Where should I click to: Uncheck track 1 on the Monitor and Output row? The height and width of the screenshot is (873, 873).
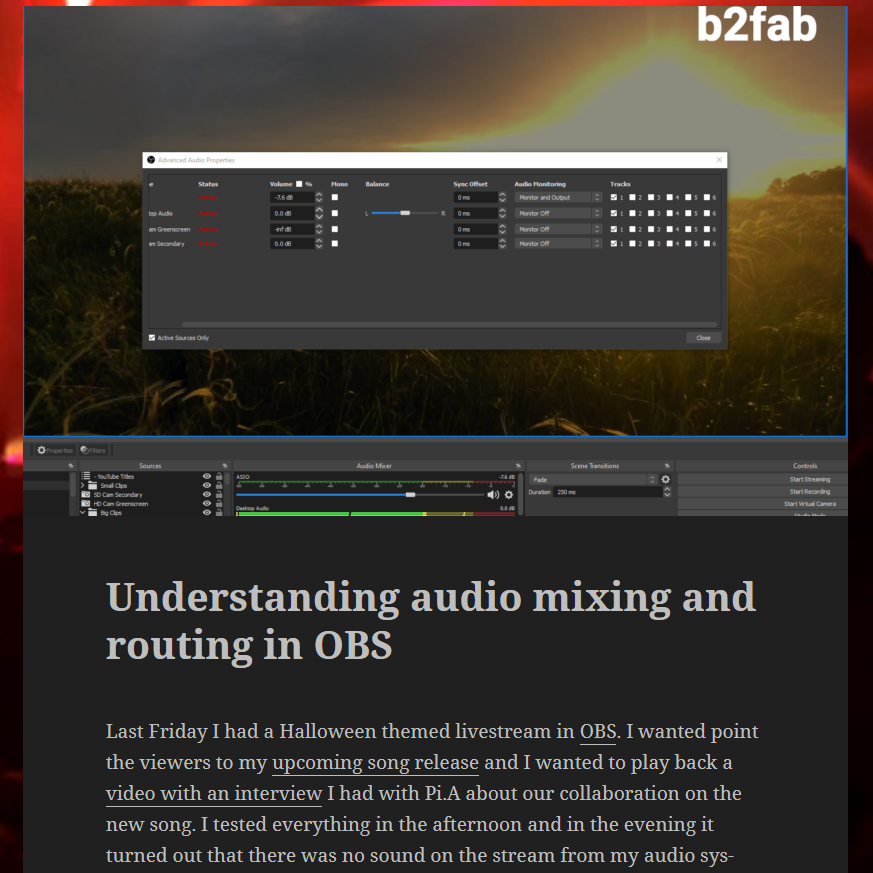614,197
